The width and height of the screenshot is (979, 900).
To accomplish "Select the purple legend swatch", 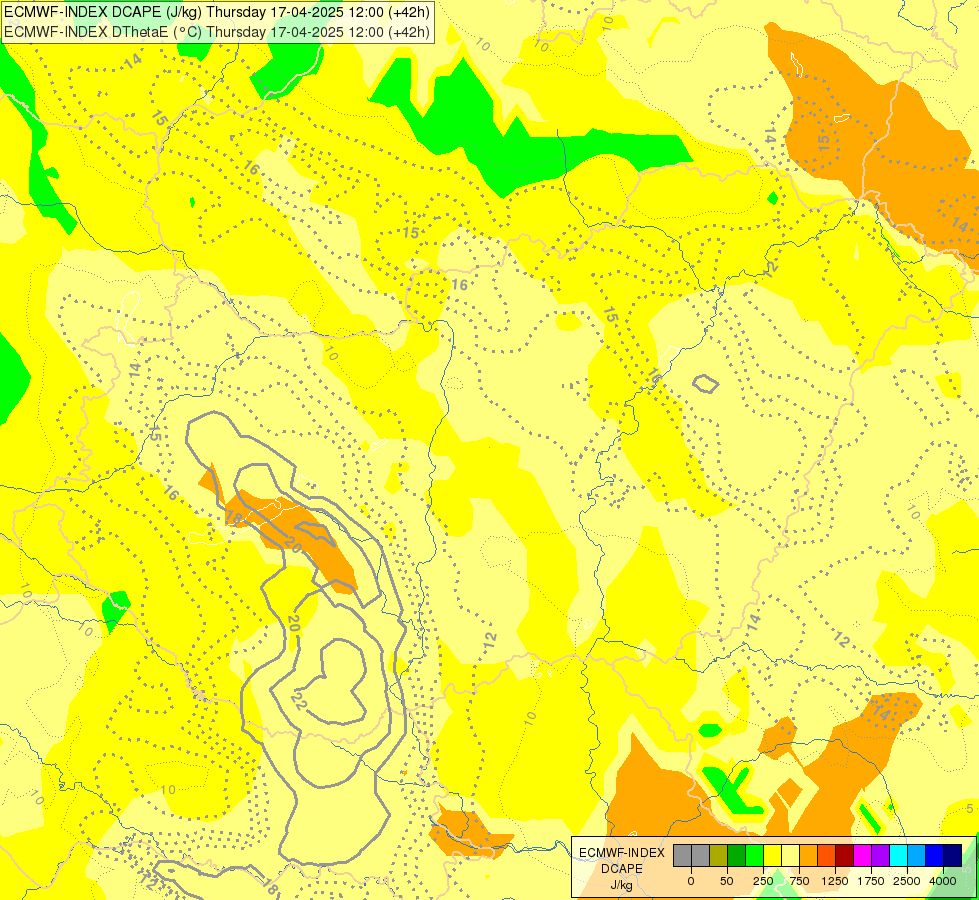I will point(880,856).
